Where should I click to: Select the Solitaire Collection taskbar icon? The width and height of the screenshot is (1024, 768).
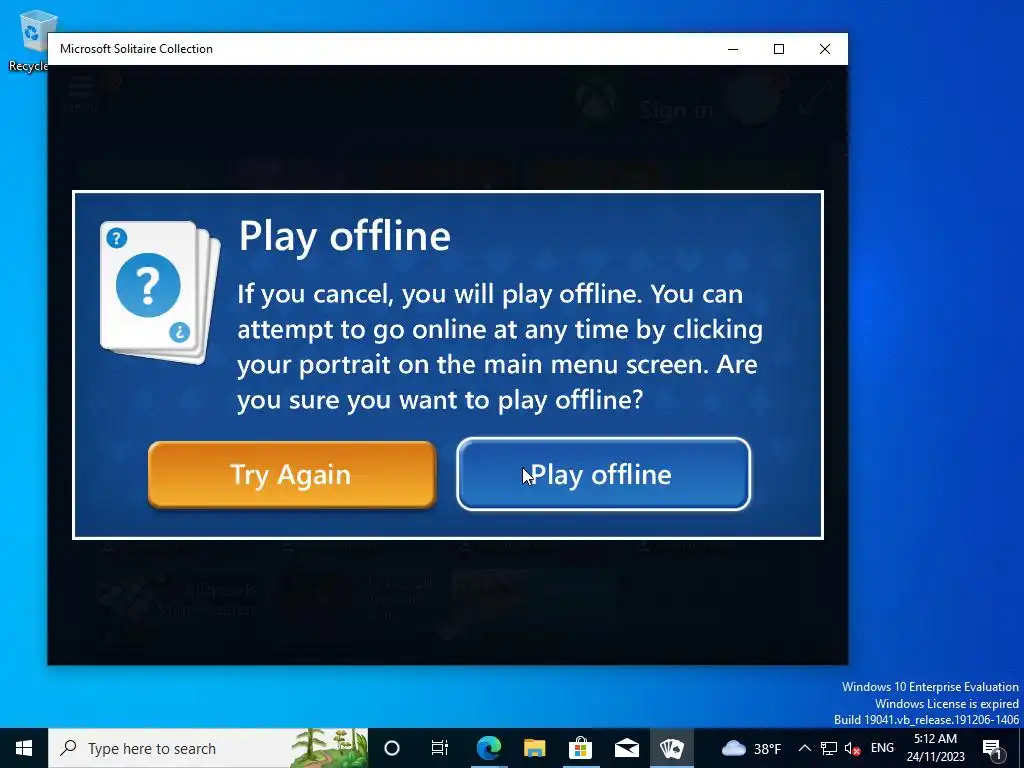click(x=672, y=748)
